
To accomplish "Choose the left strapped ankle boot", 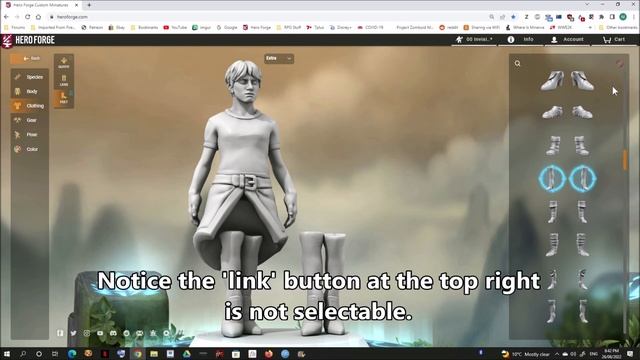I will coord(553,146).
